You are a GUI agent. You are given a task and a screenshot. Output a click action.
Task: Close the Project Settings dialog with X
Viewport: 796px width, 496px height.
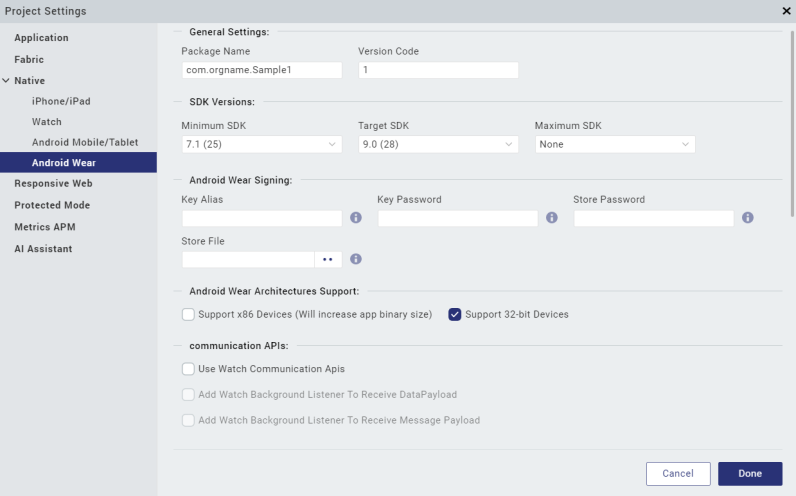786,11
